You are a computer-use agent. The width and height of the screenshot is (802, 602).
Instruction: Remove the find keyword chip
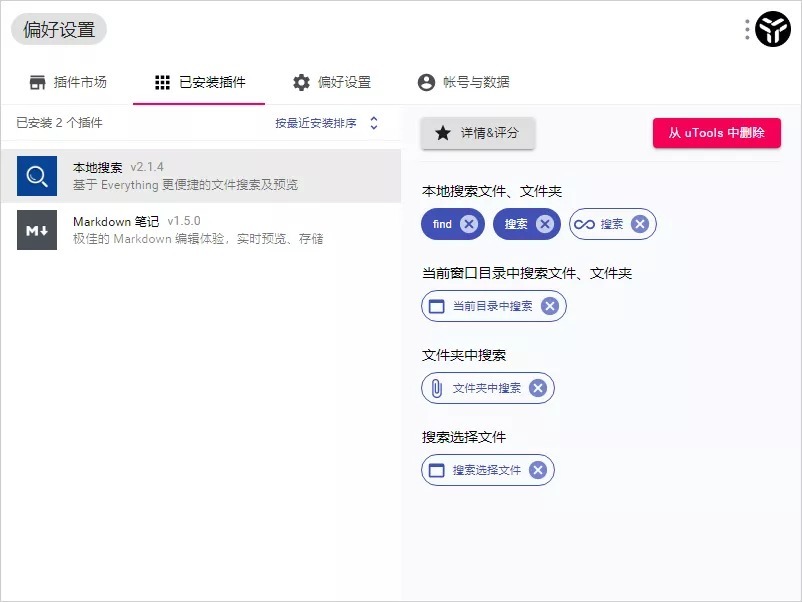click(x=469, y=224)
